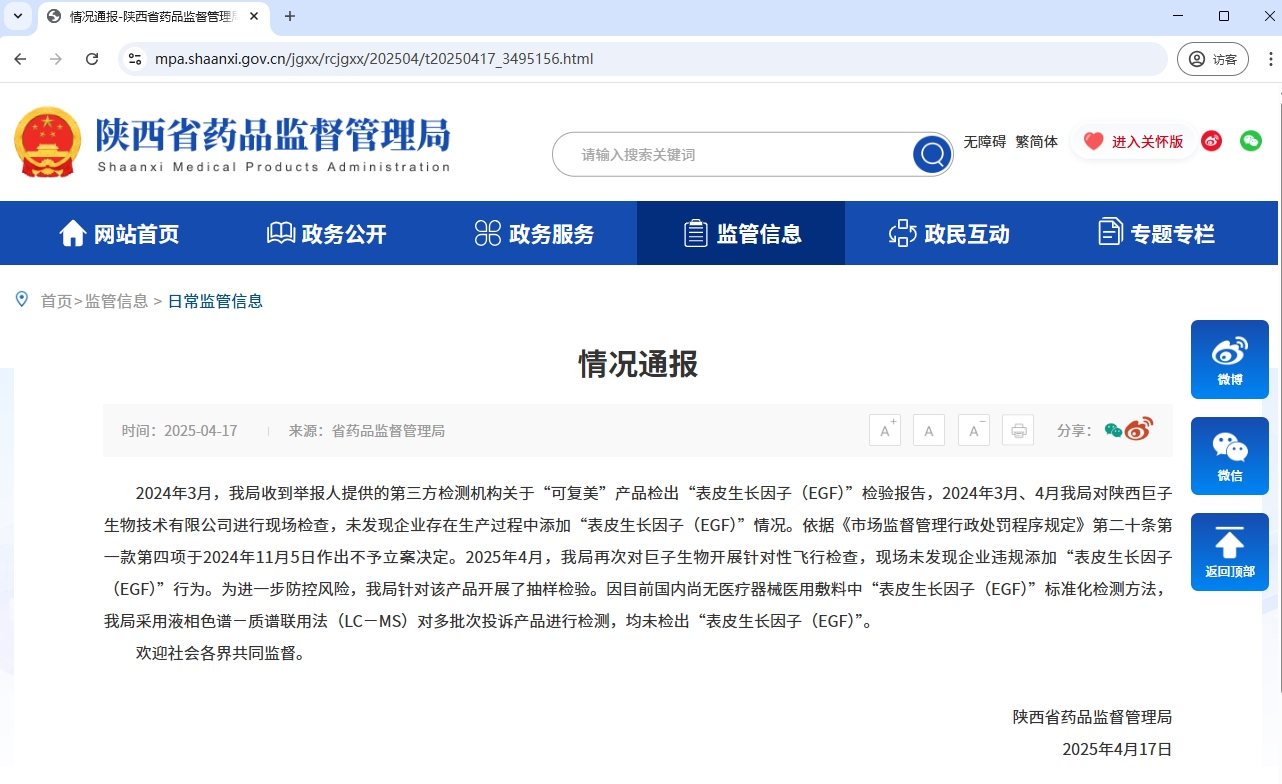Reset font size with middle A button
Screen dimensions: 1282x784
click(929, 431)
